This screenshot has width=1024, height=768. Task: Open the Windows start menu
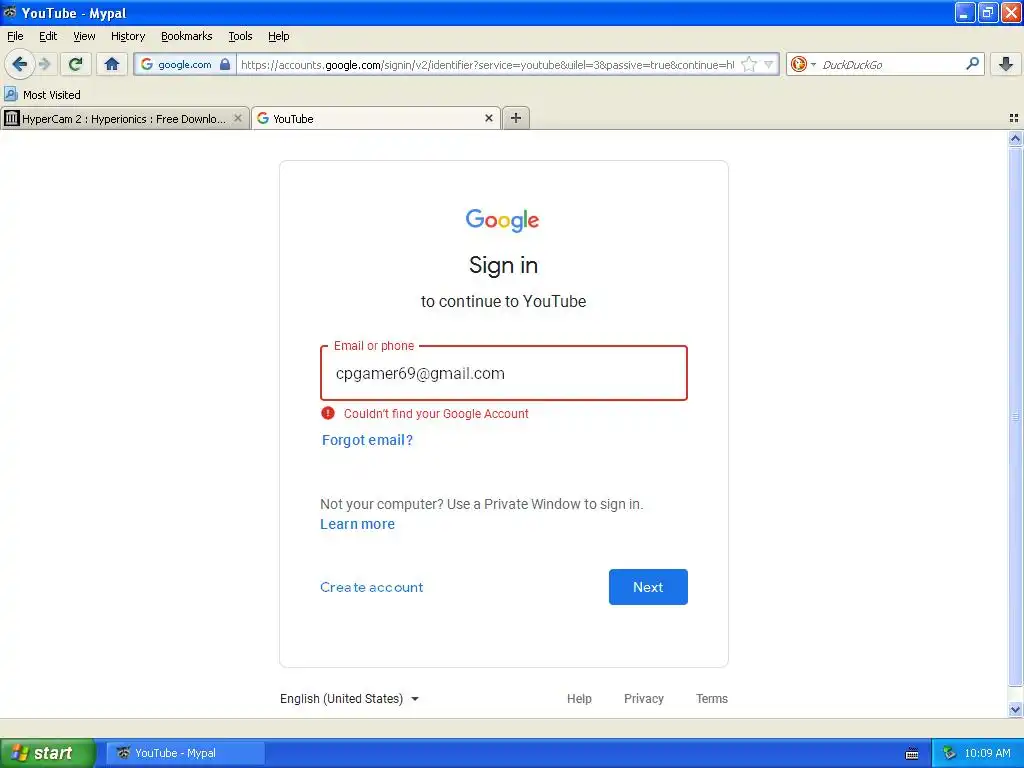click(48, 753)
